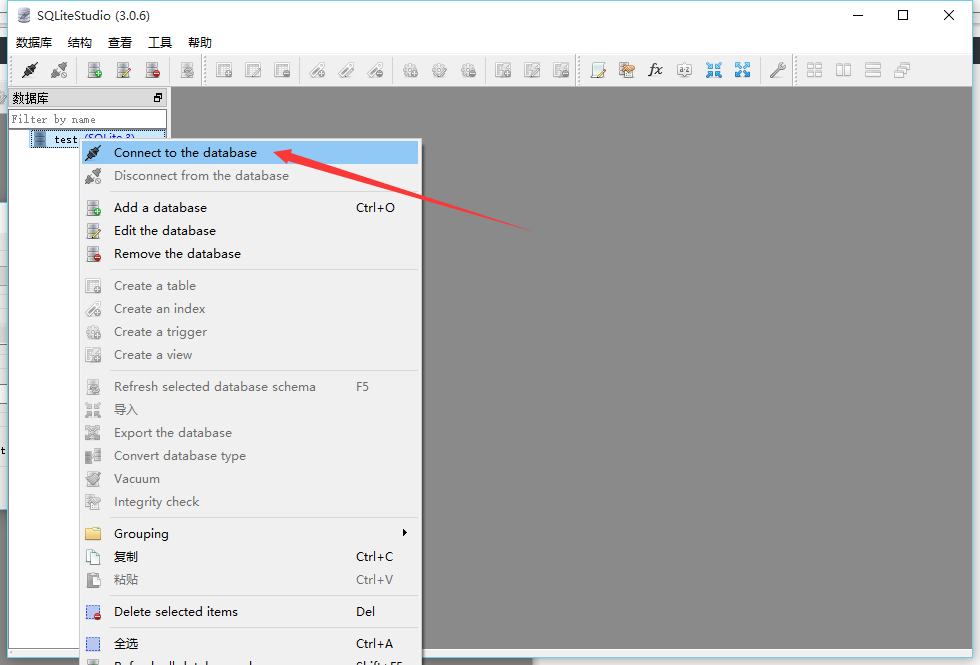Click the toolbar Remove database icon with red minus
This screenshot has height=665, width=980.
point(152,70)
